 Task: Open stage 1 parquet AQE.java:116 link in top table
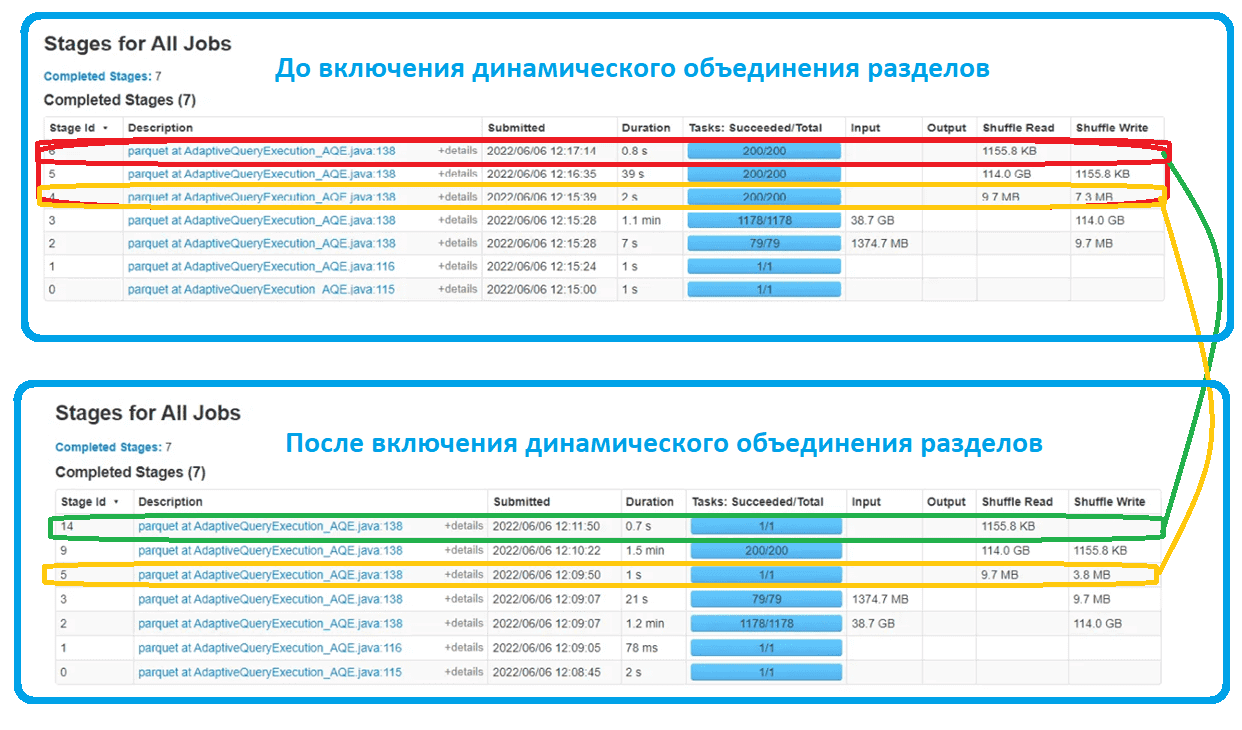click(x=261, y=266)
